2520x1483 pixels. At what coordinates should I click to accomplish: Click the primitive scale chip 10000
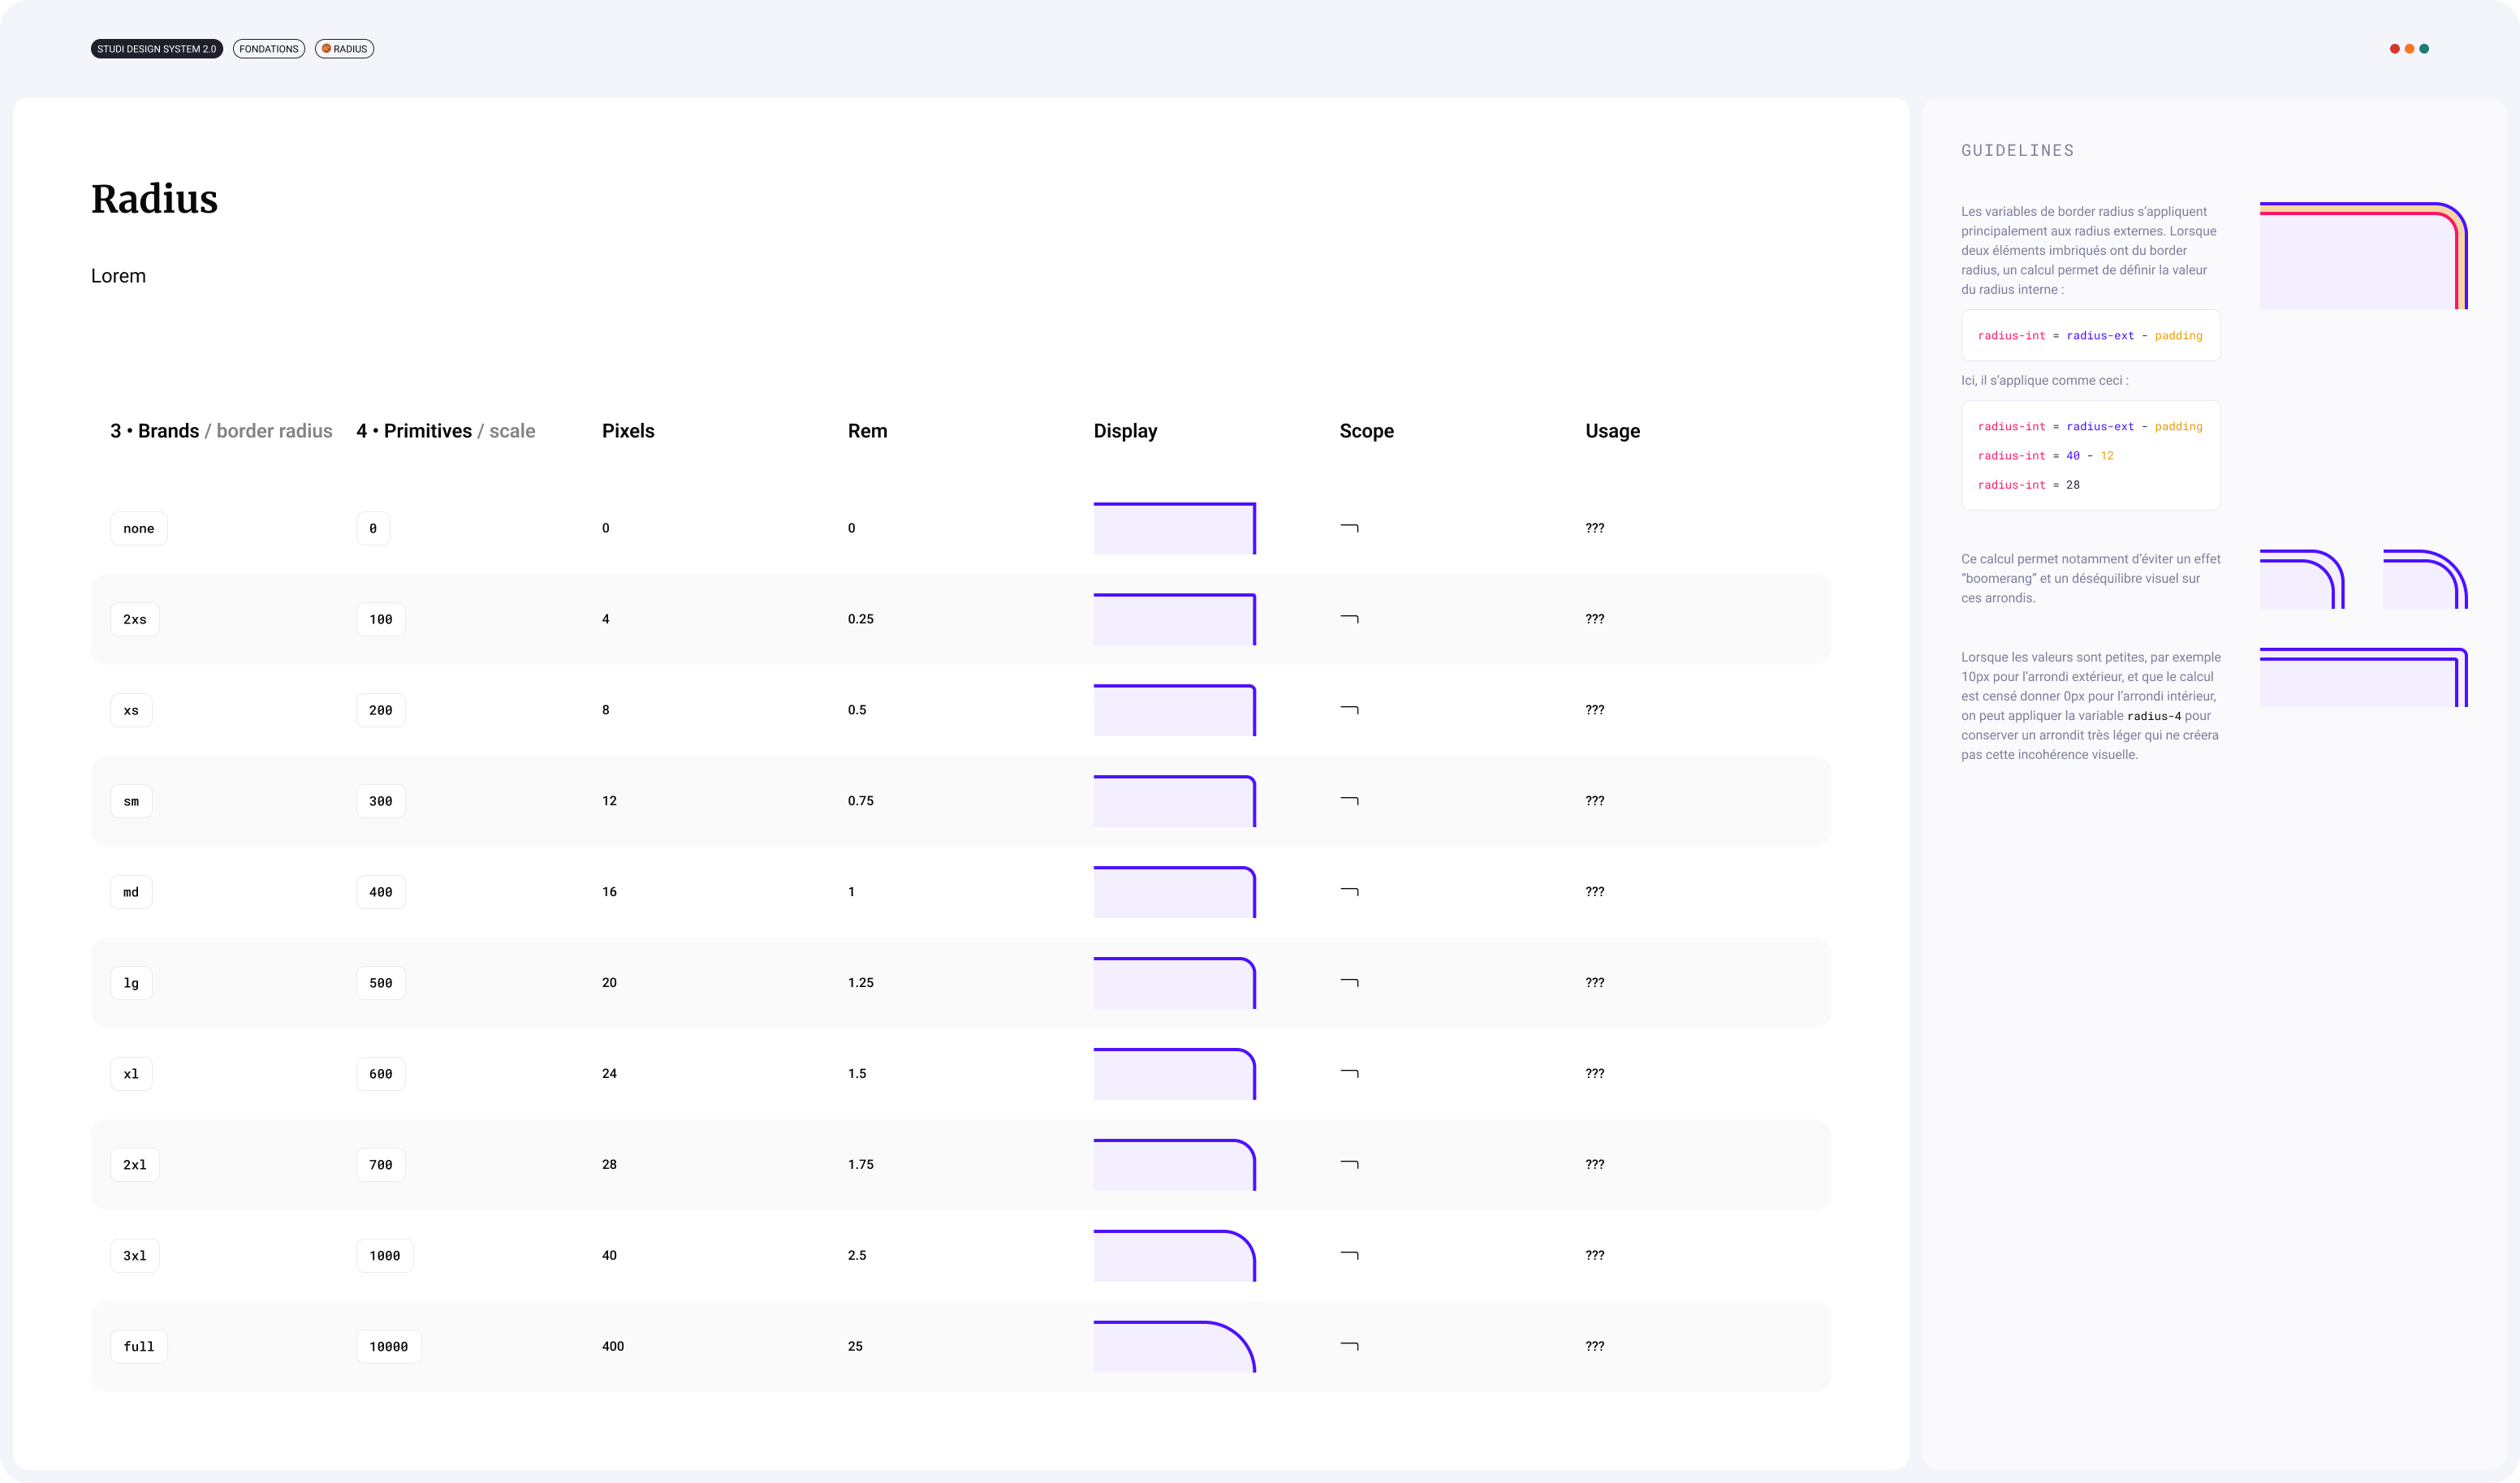(388, 1347)
